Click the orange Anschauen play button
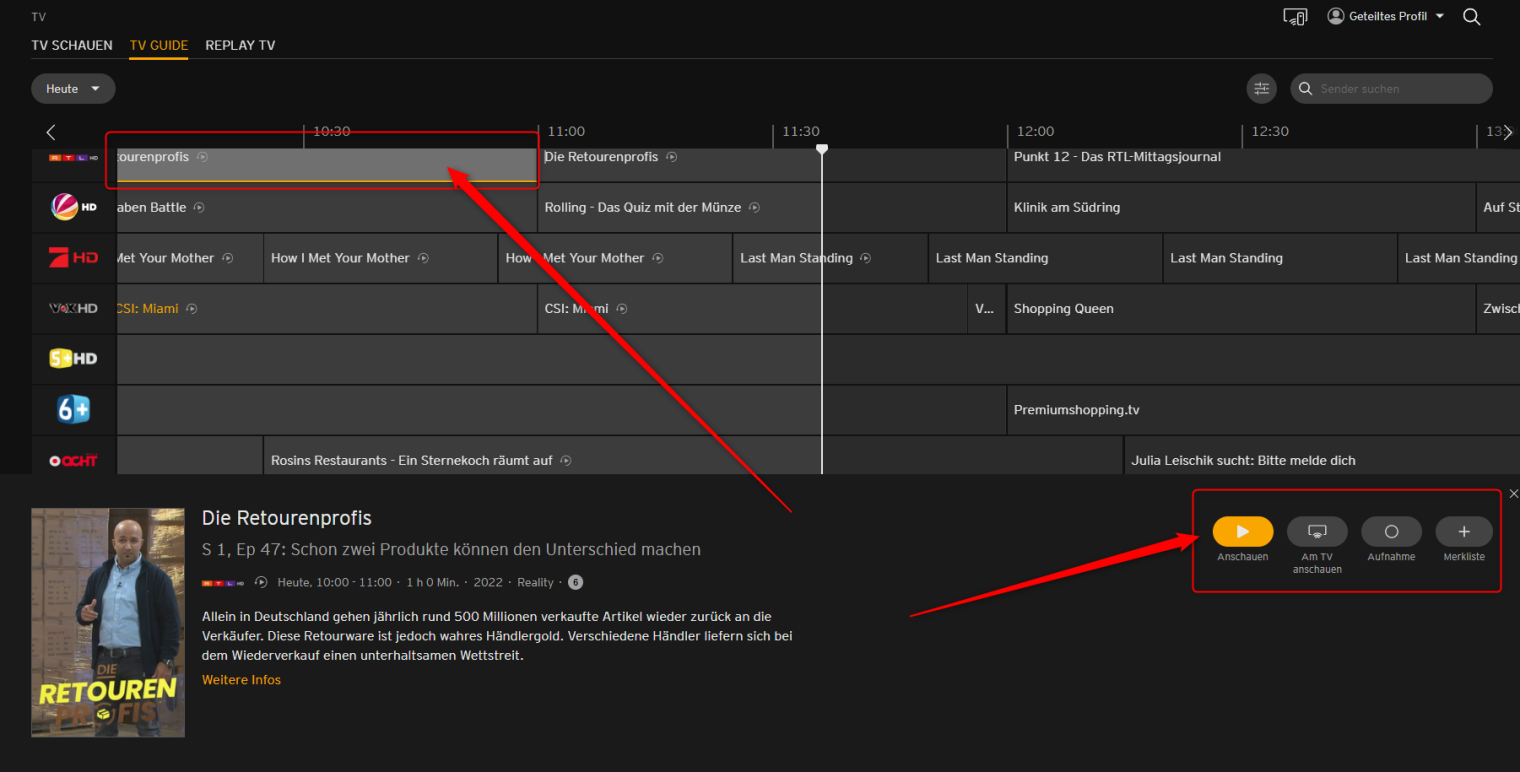1520x772 pixels. [x=1243, y=532]
